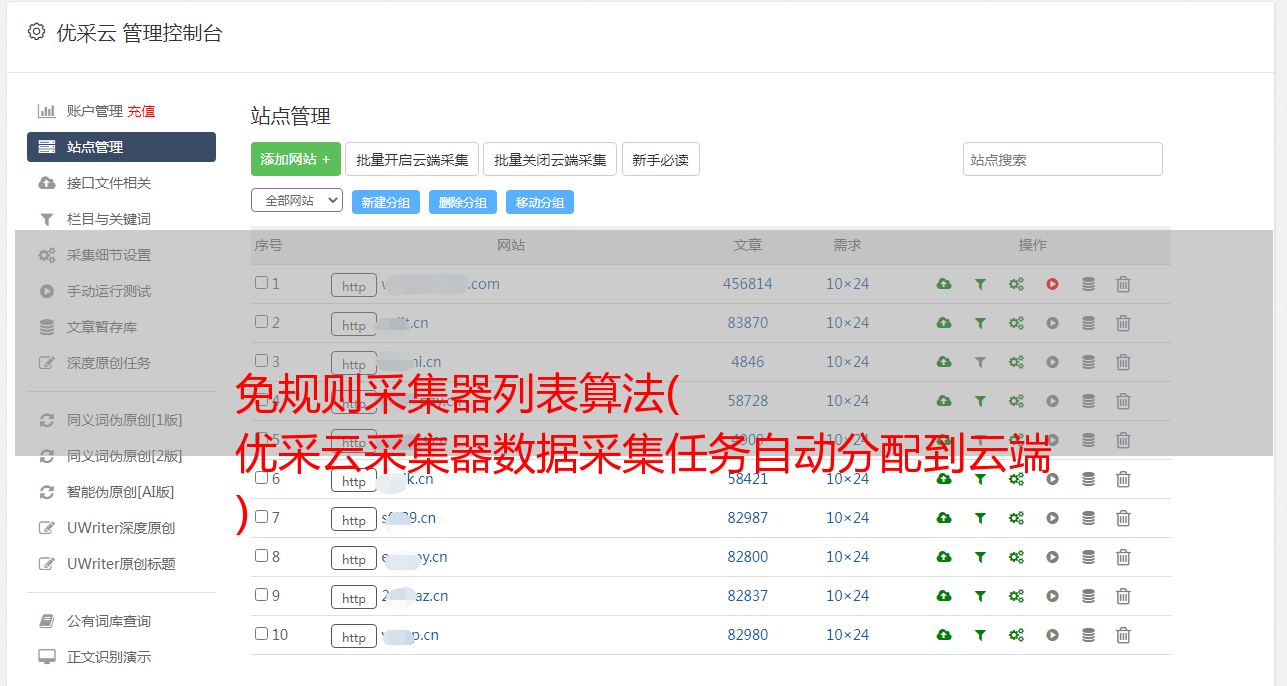The image size is (1287, 686).
Task: Click 批量关闭云端采集 button
Action: coord(550,159)
